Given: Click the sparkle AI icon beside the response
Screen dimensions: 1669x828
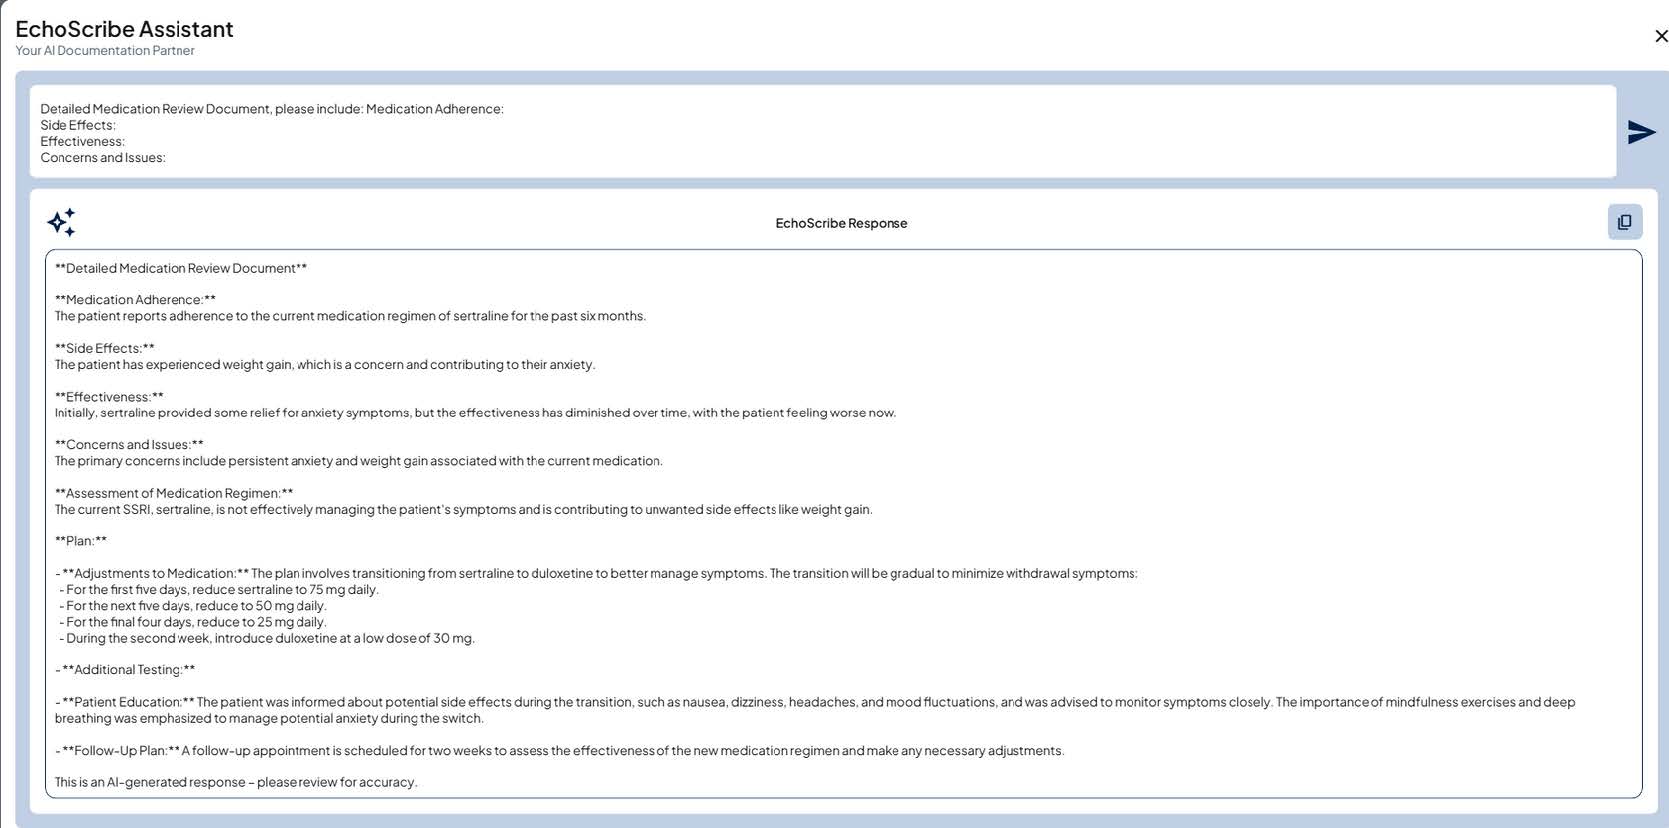Looking at the screenshot, I should [61, 222].
